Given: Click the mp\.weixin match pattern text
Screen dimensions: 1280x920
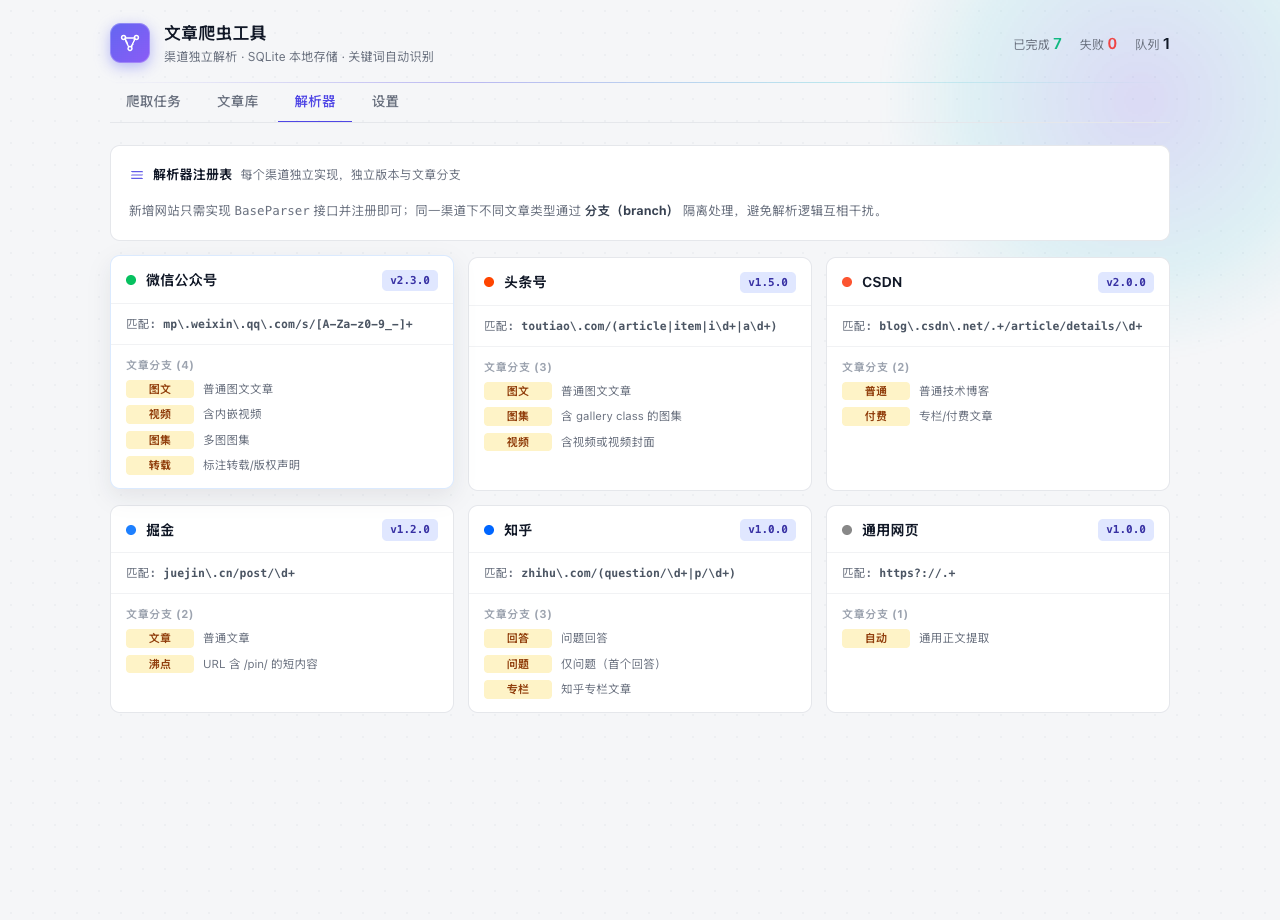Looking at the screenshot, I should pos(288,324).
